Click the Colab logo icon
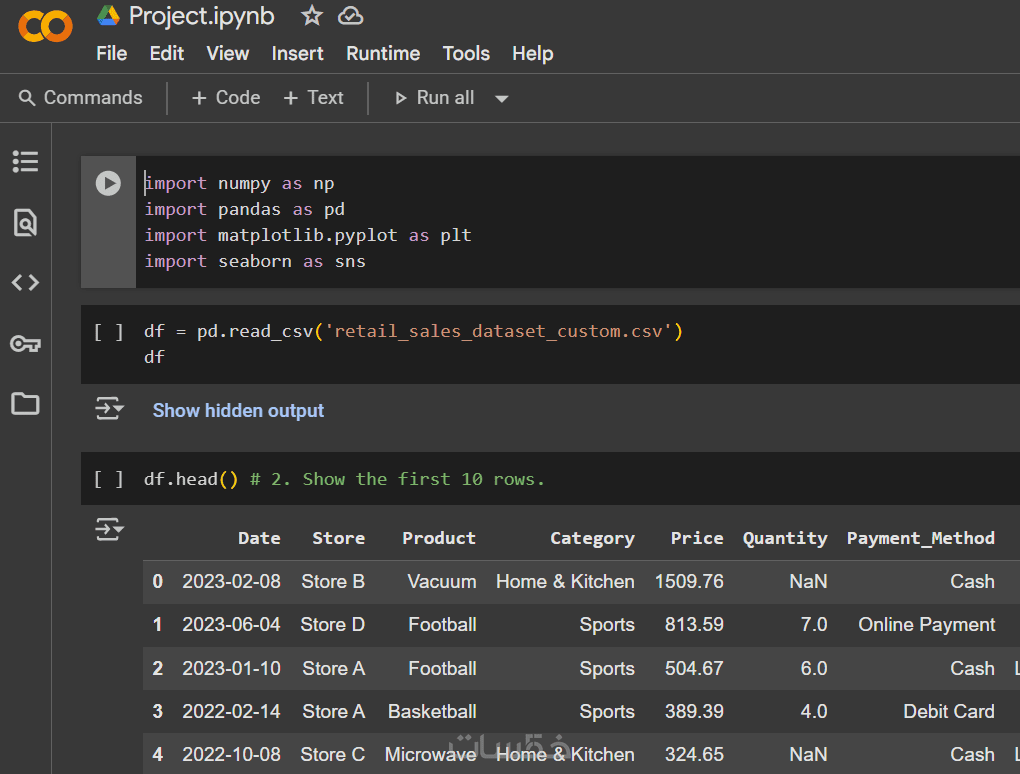Image resolution: width=1020 pixels, height=774 pixels. (x=46, y=27)
